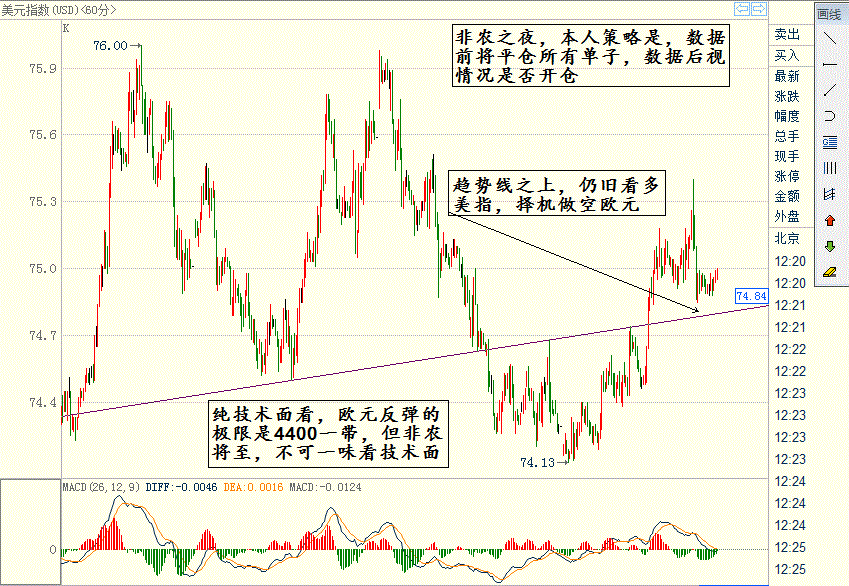Click the MACD:-0.0124 value
This screenshot has height=586, width=849.
325,487
